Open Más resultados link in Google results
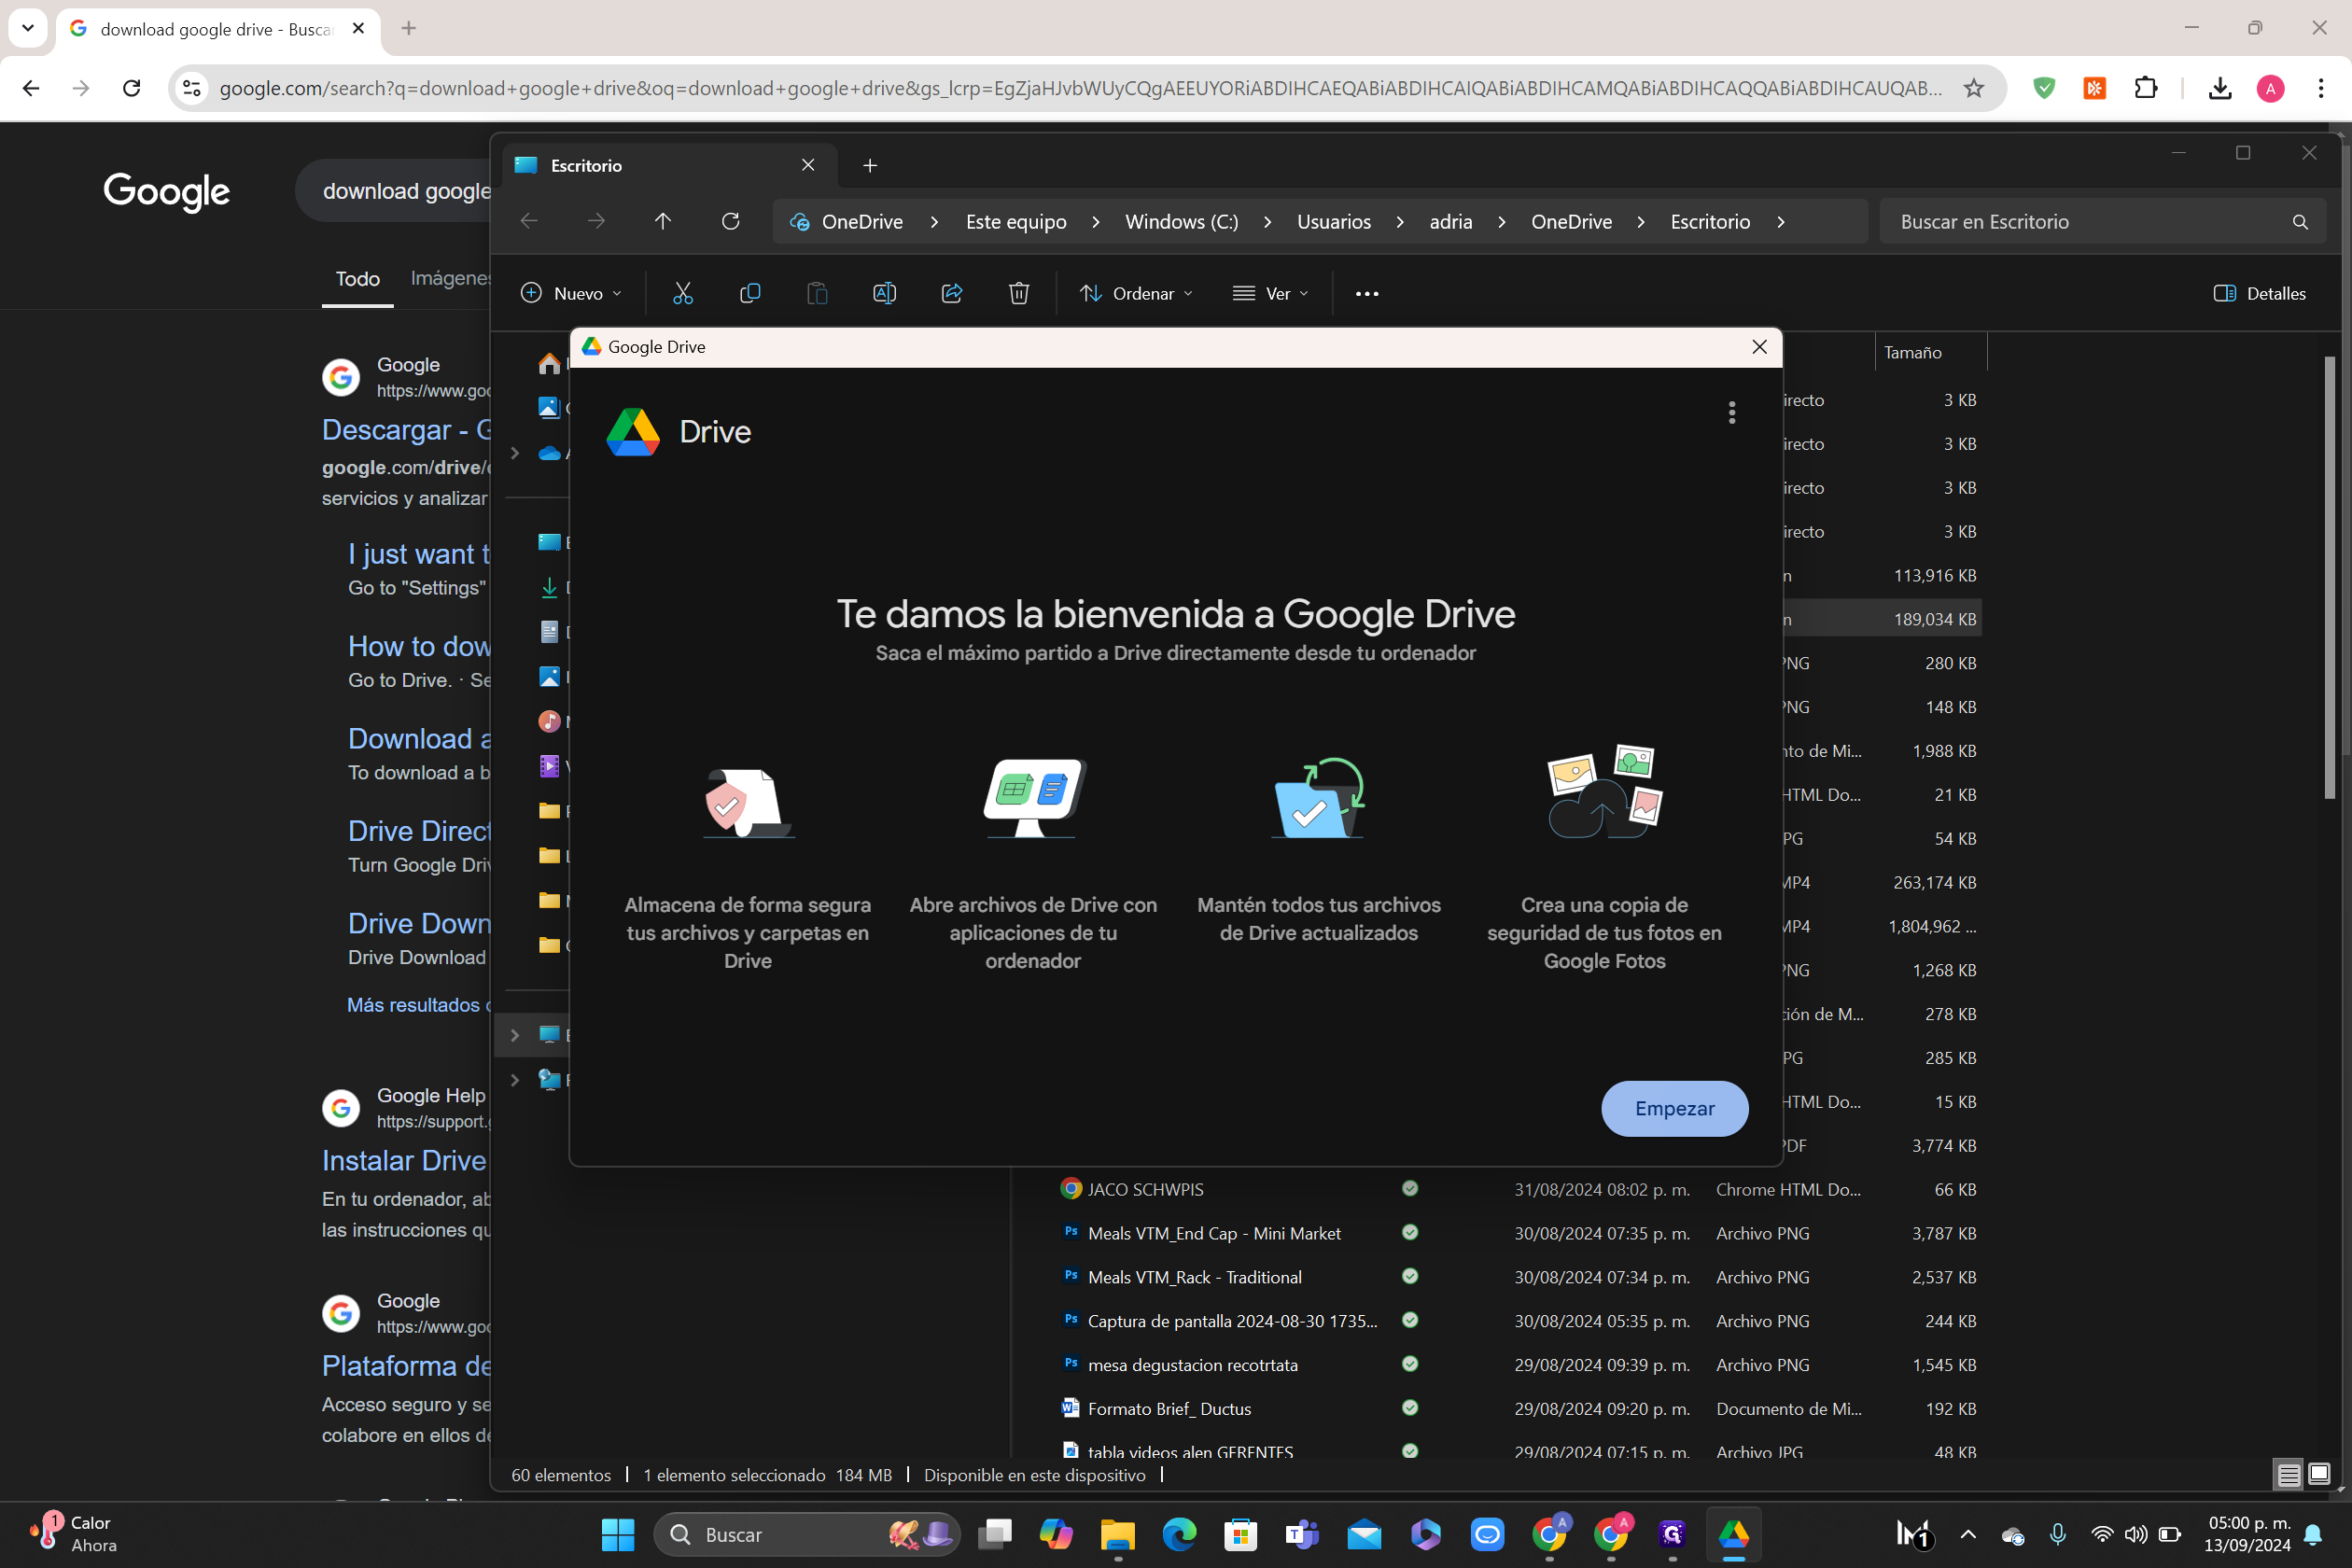The image size is (2352, 1568). pos(418,1005)
